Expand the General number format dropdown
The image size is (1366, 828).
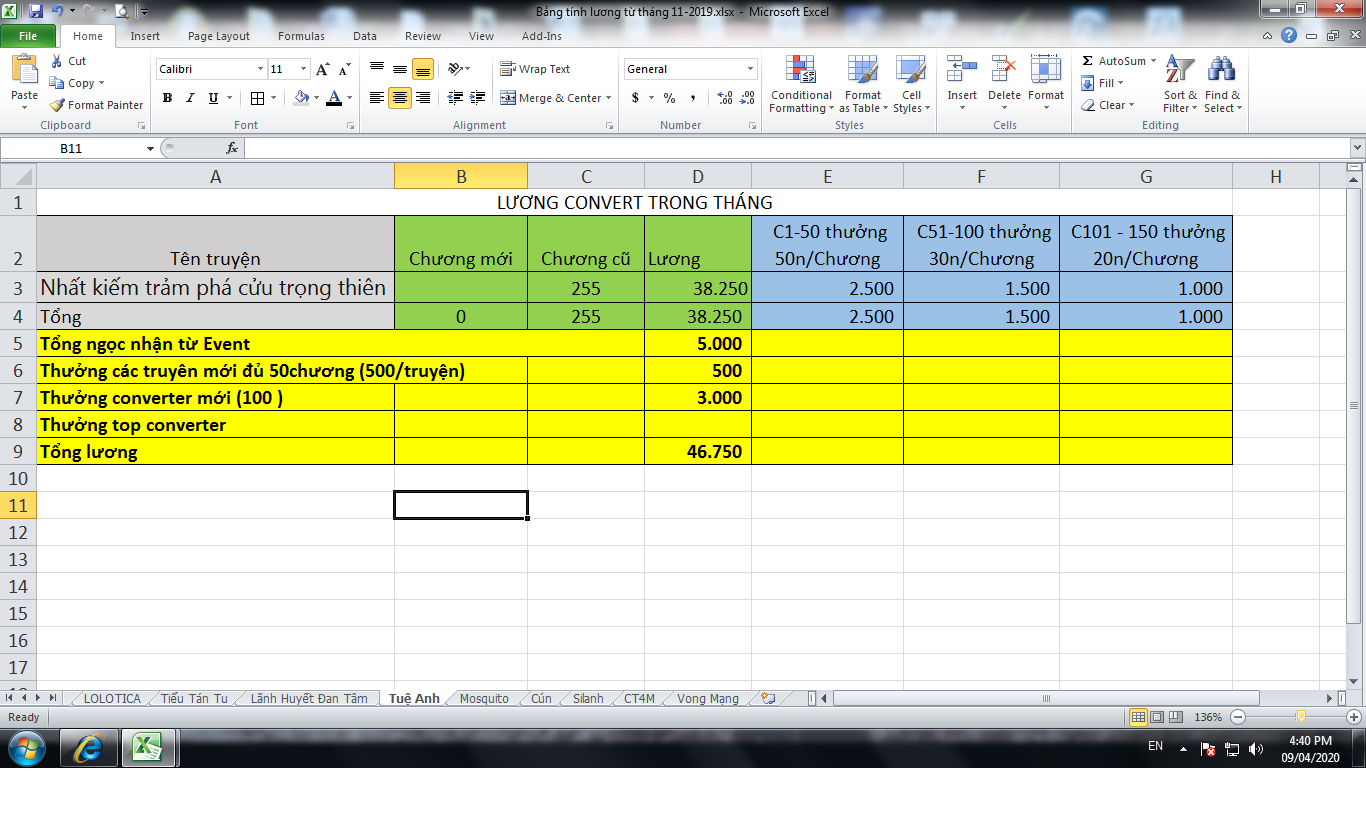tap(750, 69)
